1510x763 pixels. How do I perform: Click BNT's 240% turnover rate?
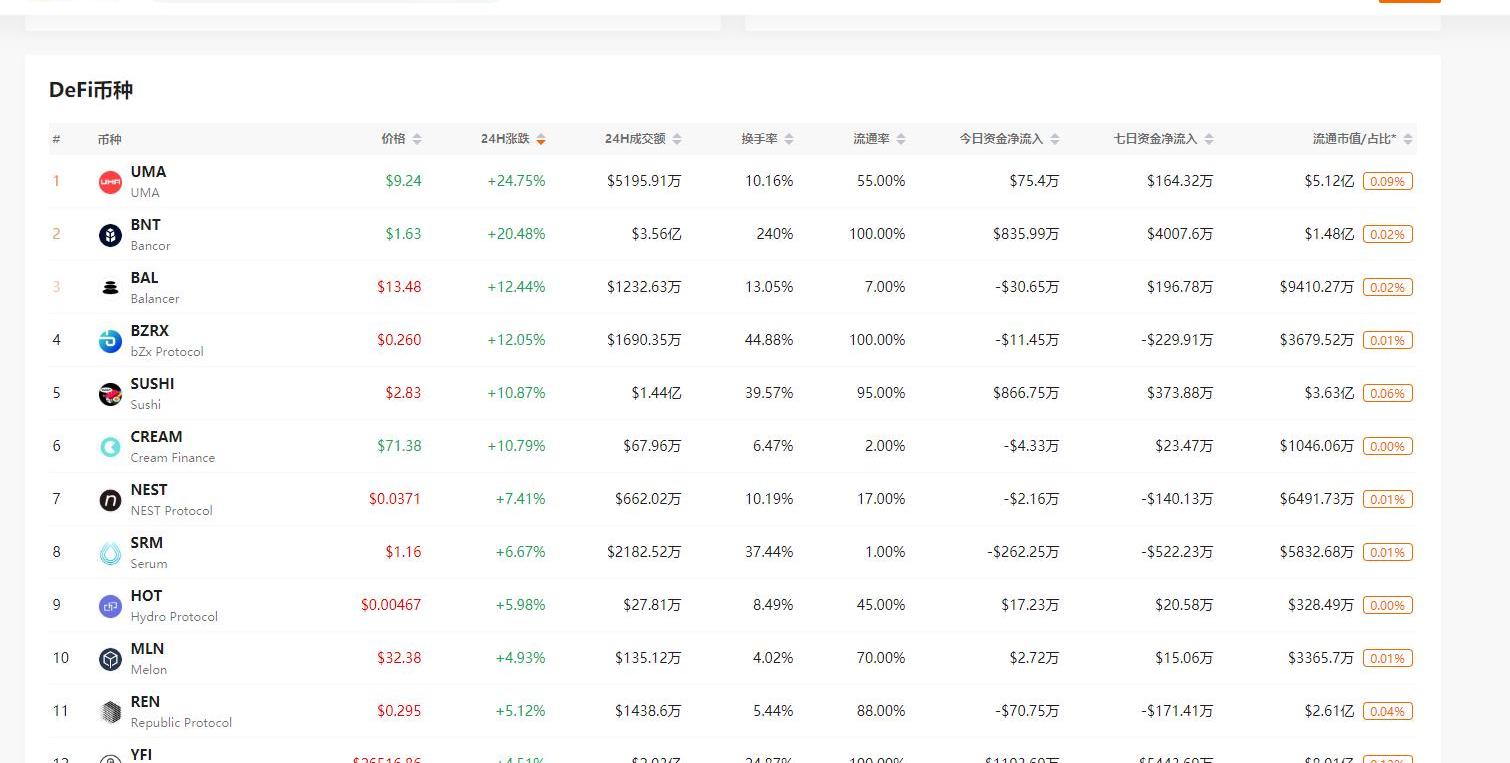click(x=774, y=234)
